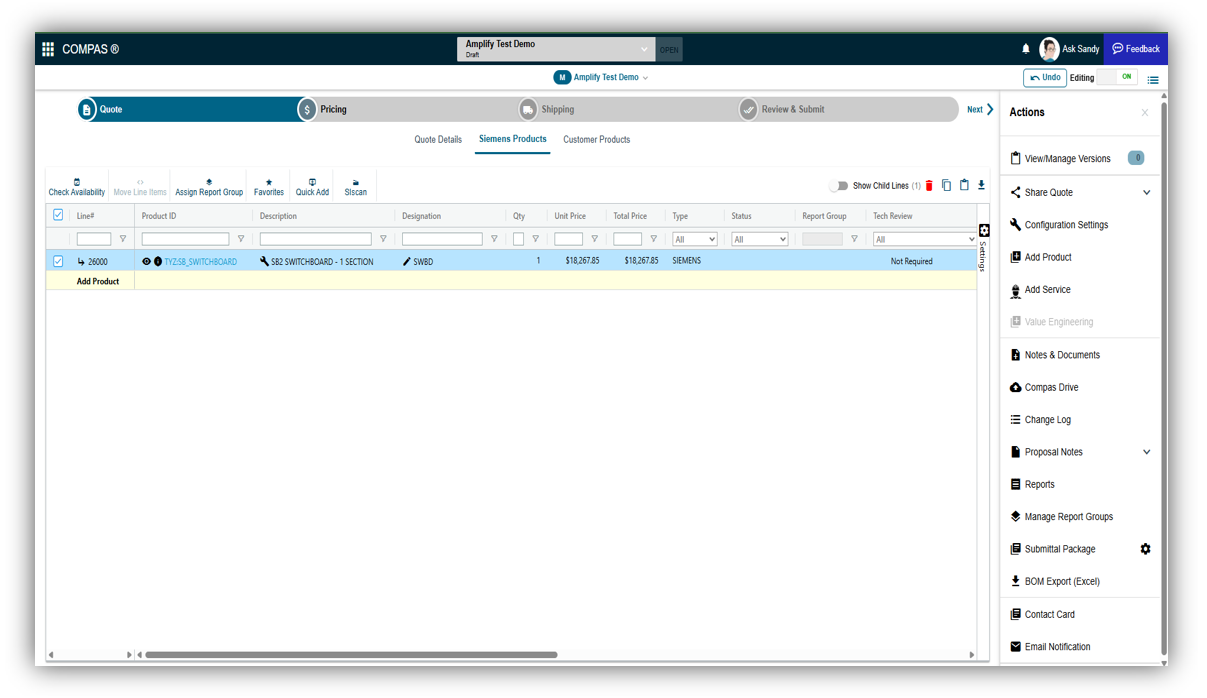Switch to the Quote Details tab
The width and height of the screenshot is (1207, 698).
point(438,140)
